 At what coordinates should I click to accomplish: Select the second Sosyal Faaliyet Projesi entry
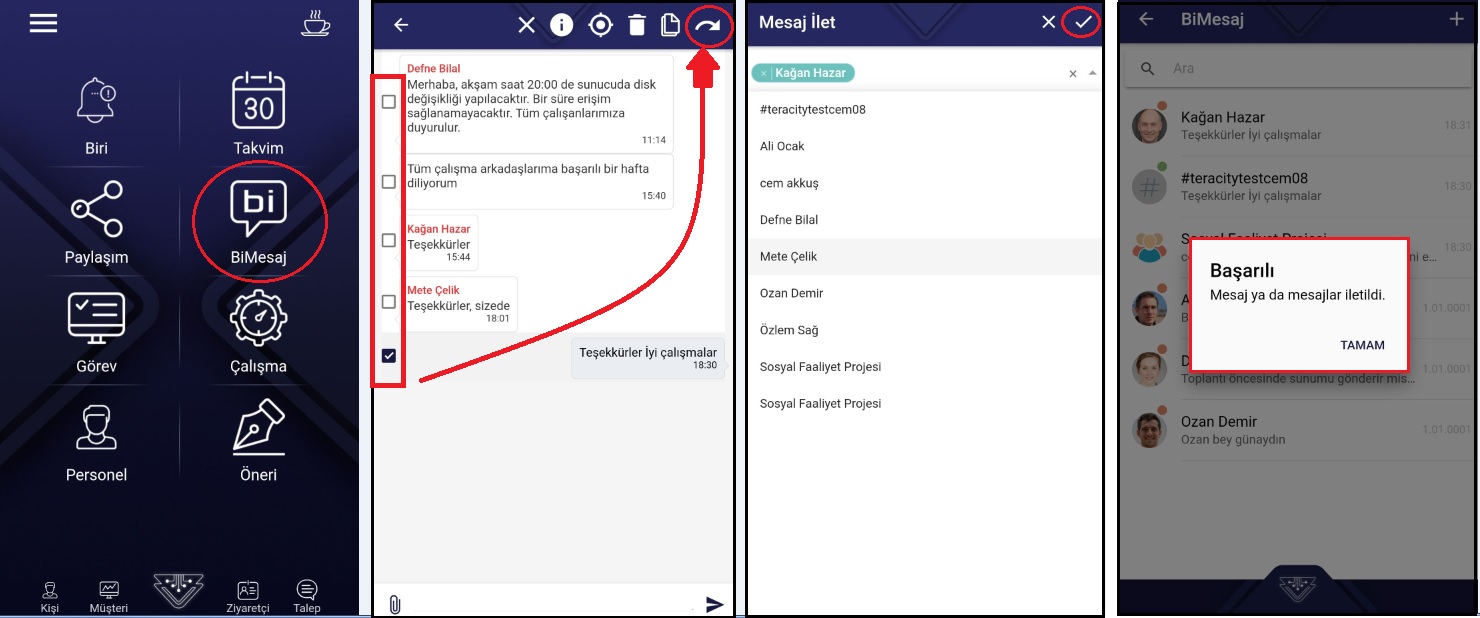tap(924, 404)
